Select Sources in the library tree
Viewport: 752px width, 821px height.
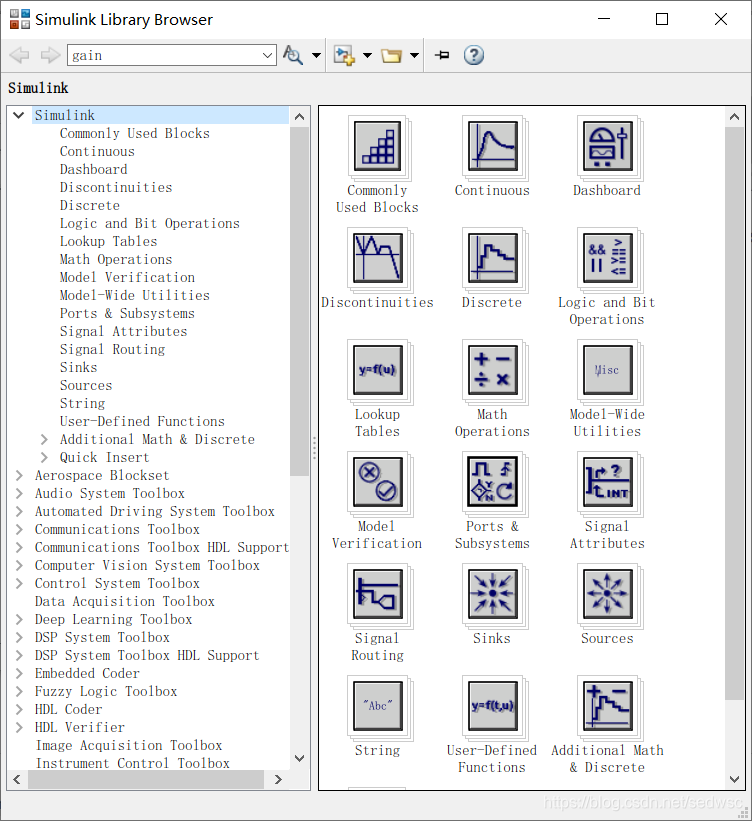86,385
